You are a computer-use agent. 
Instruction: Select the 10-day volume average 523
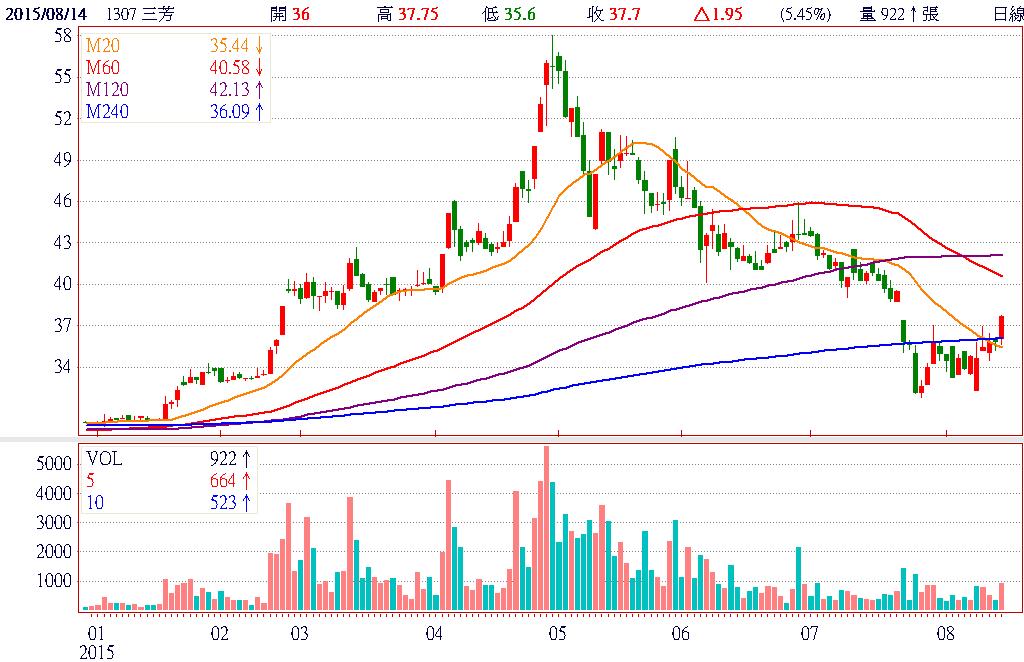(x=225, y=502)
